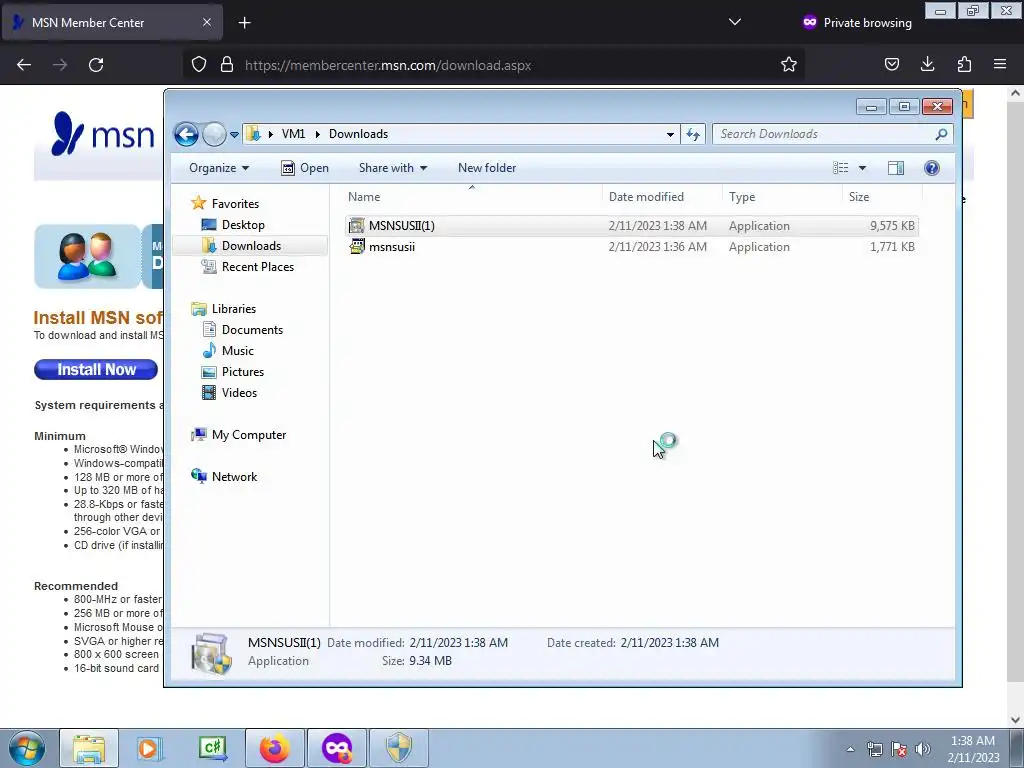The image size is (1024, 768).
Task: Click the 1,771 KB size cell
Action: point(891,247)
